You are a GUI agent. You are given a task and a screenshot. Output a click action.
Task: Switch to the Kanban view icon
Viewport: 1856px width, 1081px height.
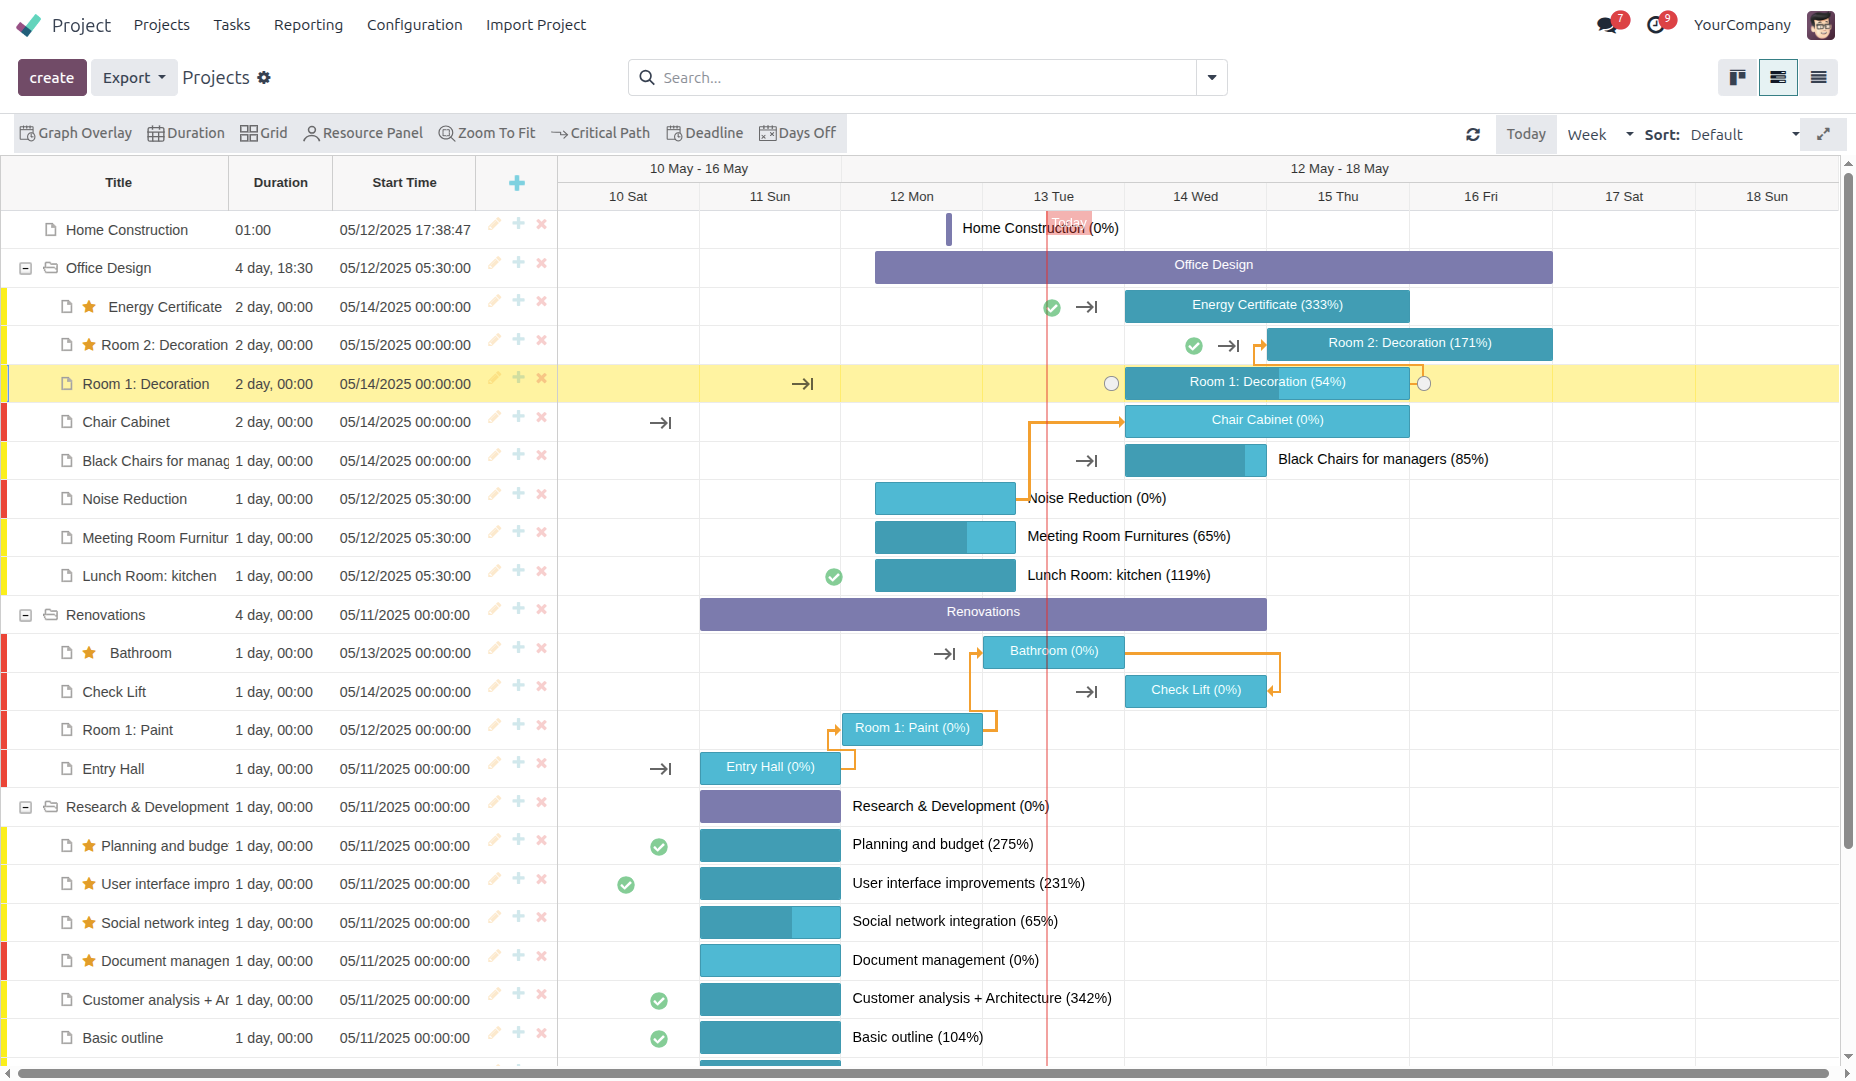[1738, 78]
